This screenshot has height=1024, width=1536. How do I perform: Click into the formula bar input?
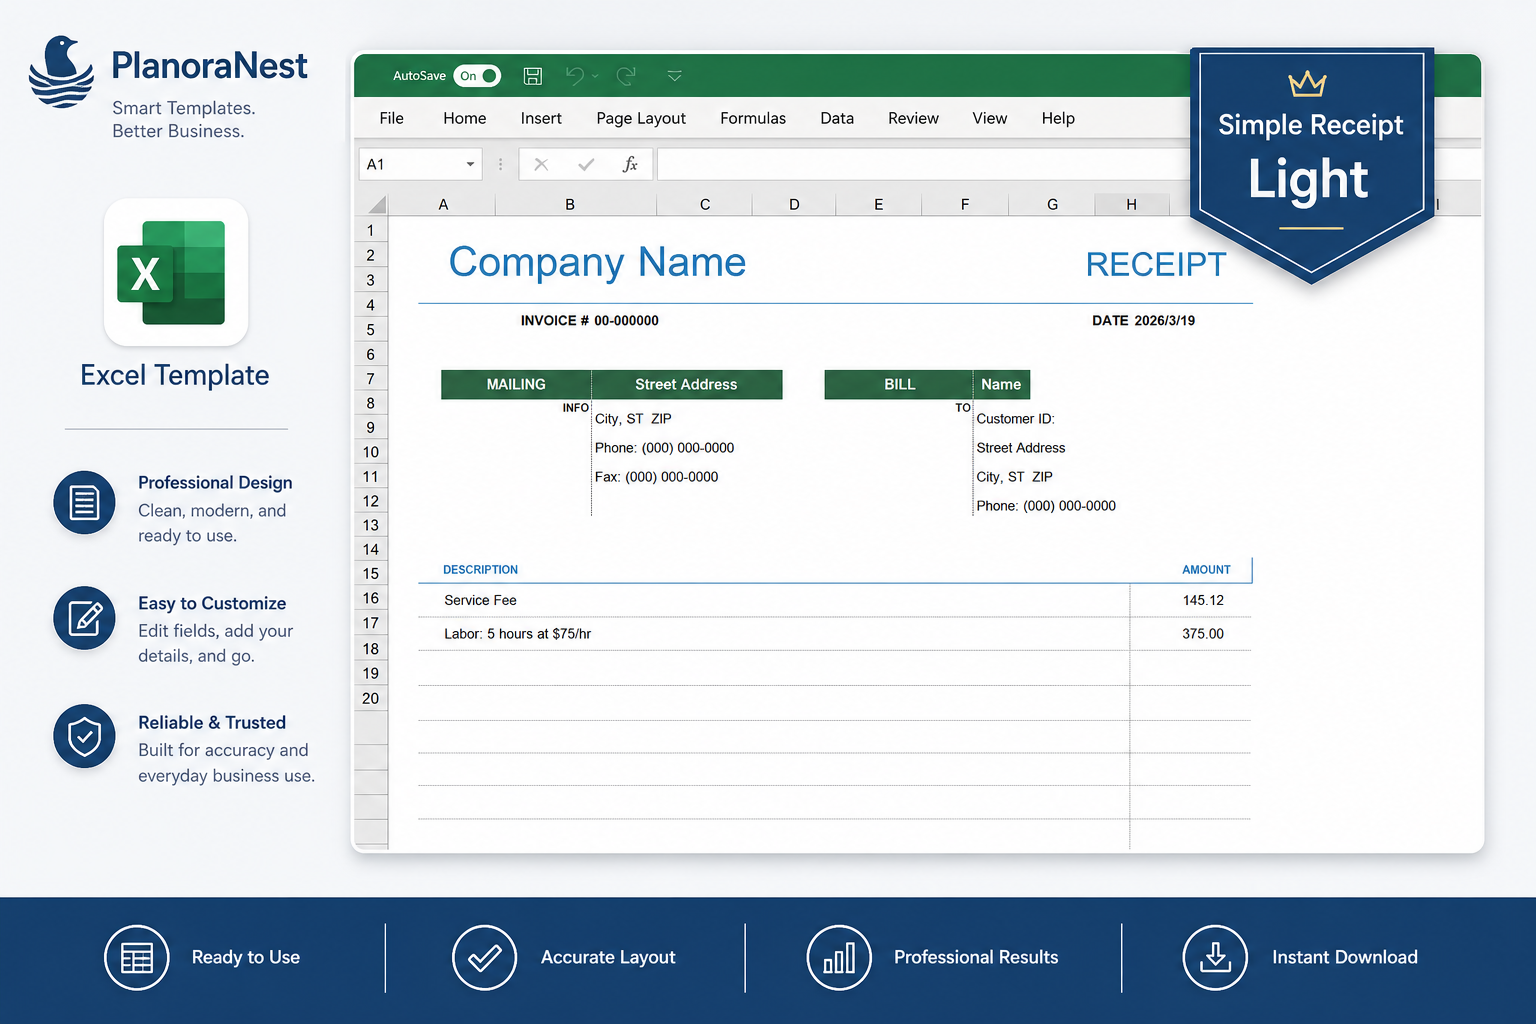tap(925, 164)
